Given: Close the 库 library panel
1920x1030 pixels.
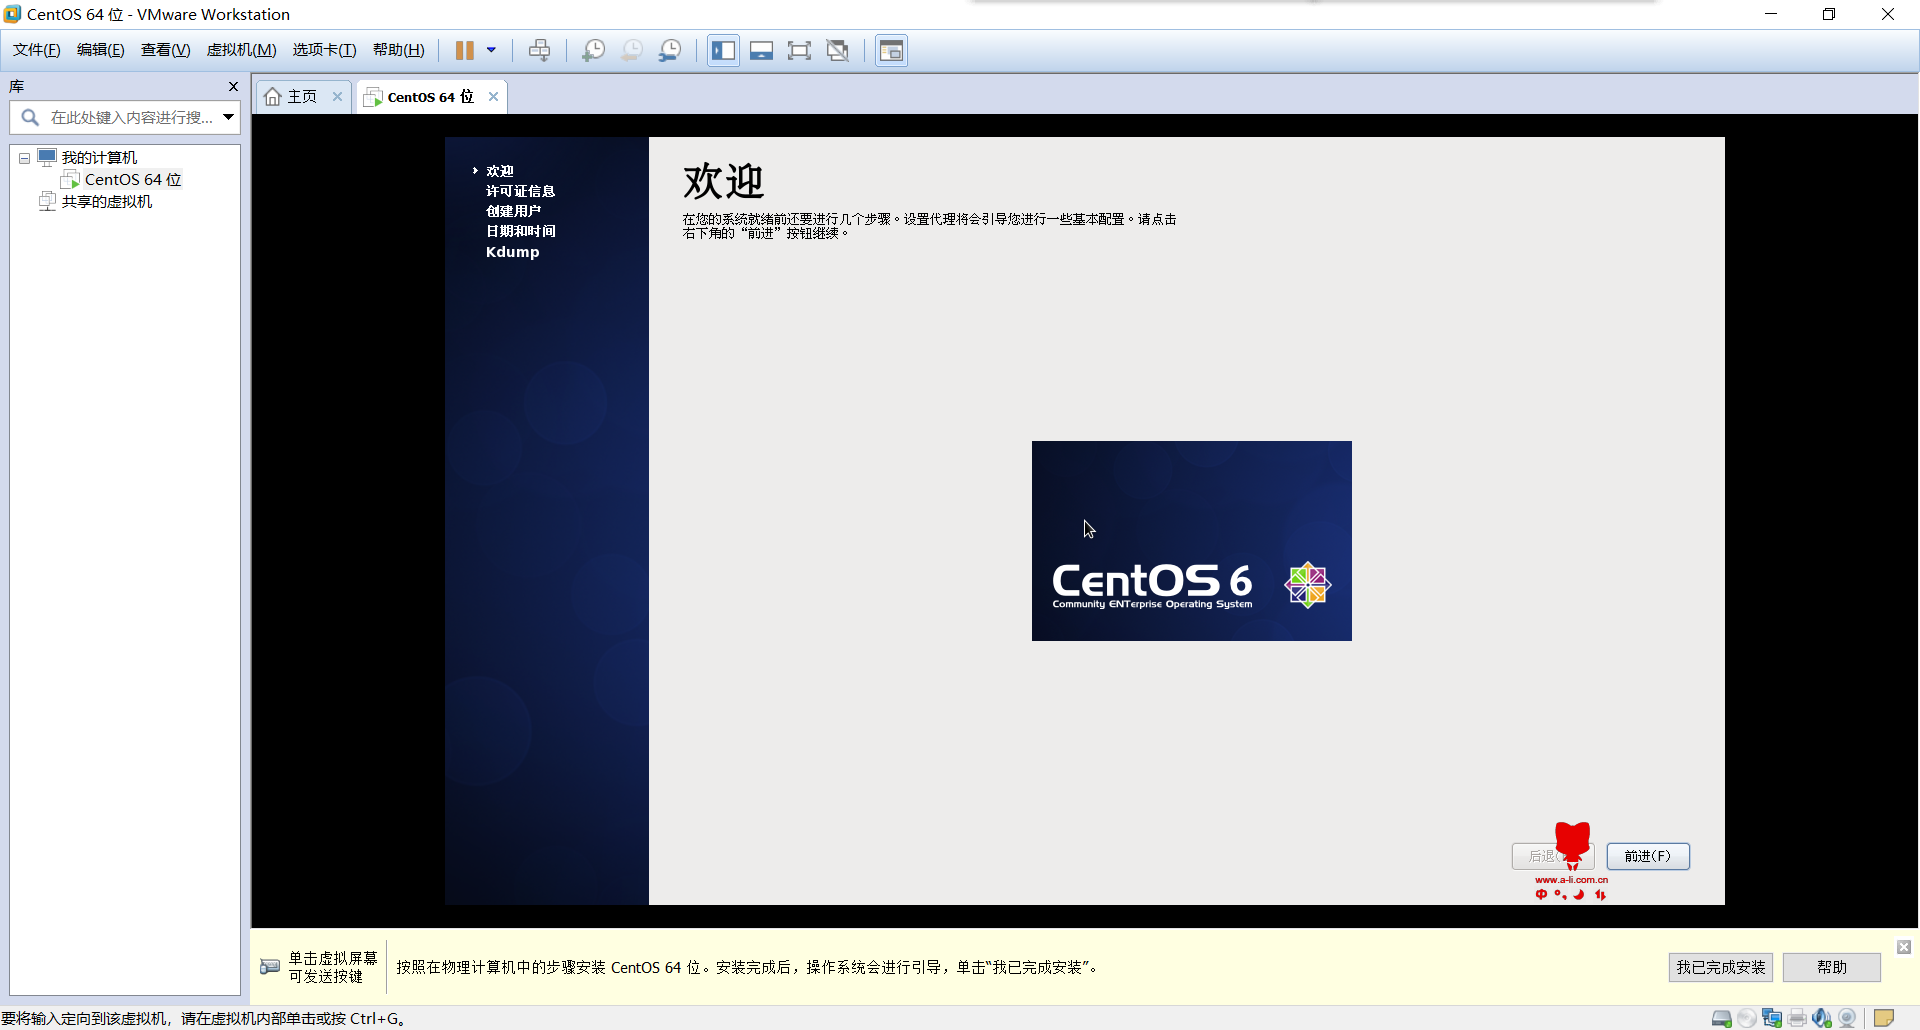Looking at the screenshot, I should click(x=233, y=86).
